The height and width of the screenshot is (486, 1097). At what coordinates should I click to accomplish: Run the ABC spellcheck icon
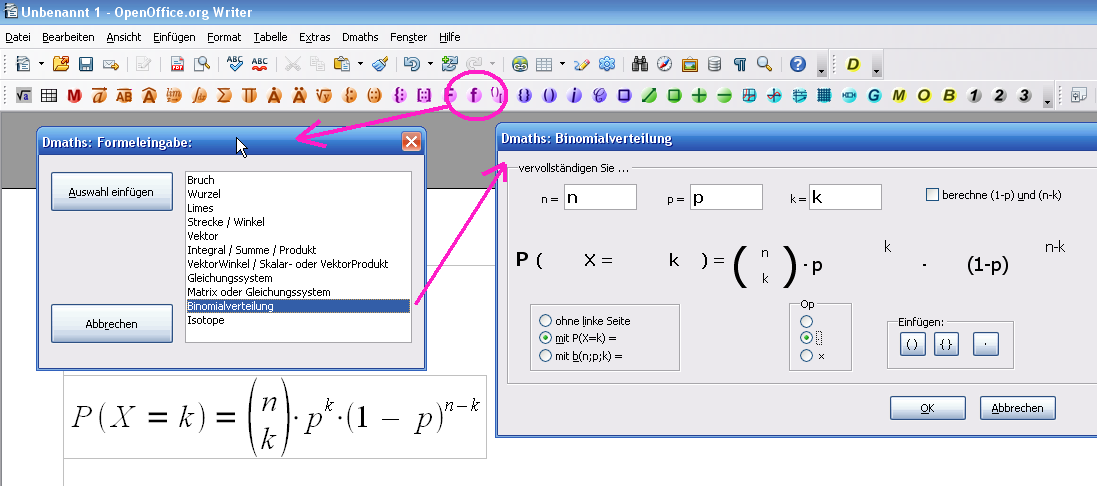[x=234, y=64]
